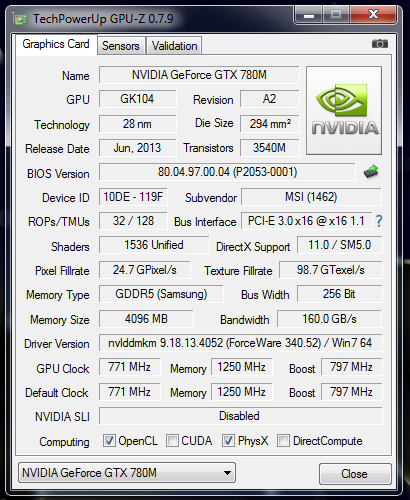Click the Bus Interface field PCI-E 3.0 x16
This screenshot has height=500, width=410.
[306, 221]
